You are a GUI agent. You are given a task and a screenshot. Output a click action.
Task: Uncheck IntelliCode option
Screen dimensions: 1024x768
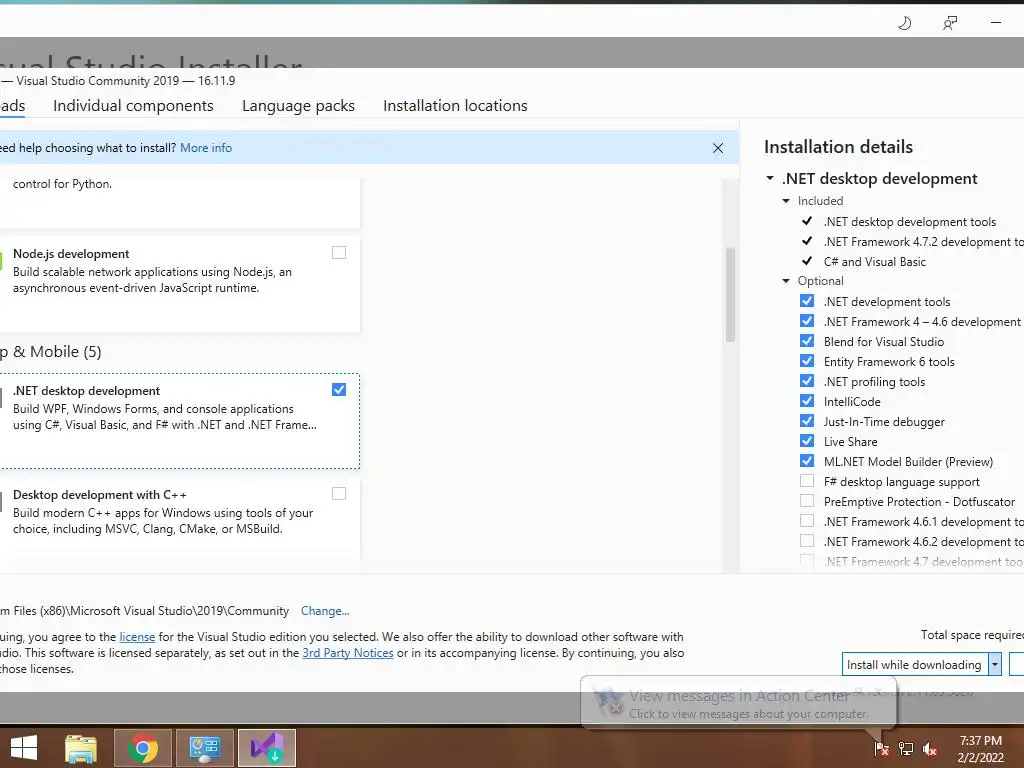[807, 401]
